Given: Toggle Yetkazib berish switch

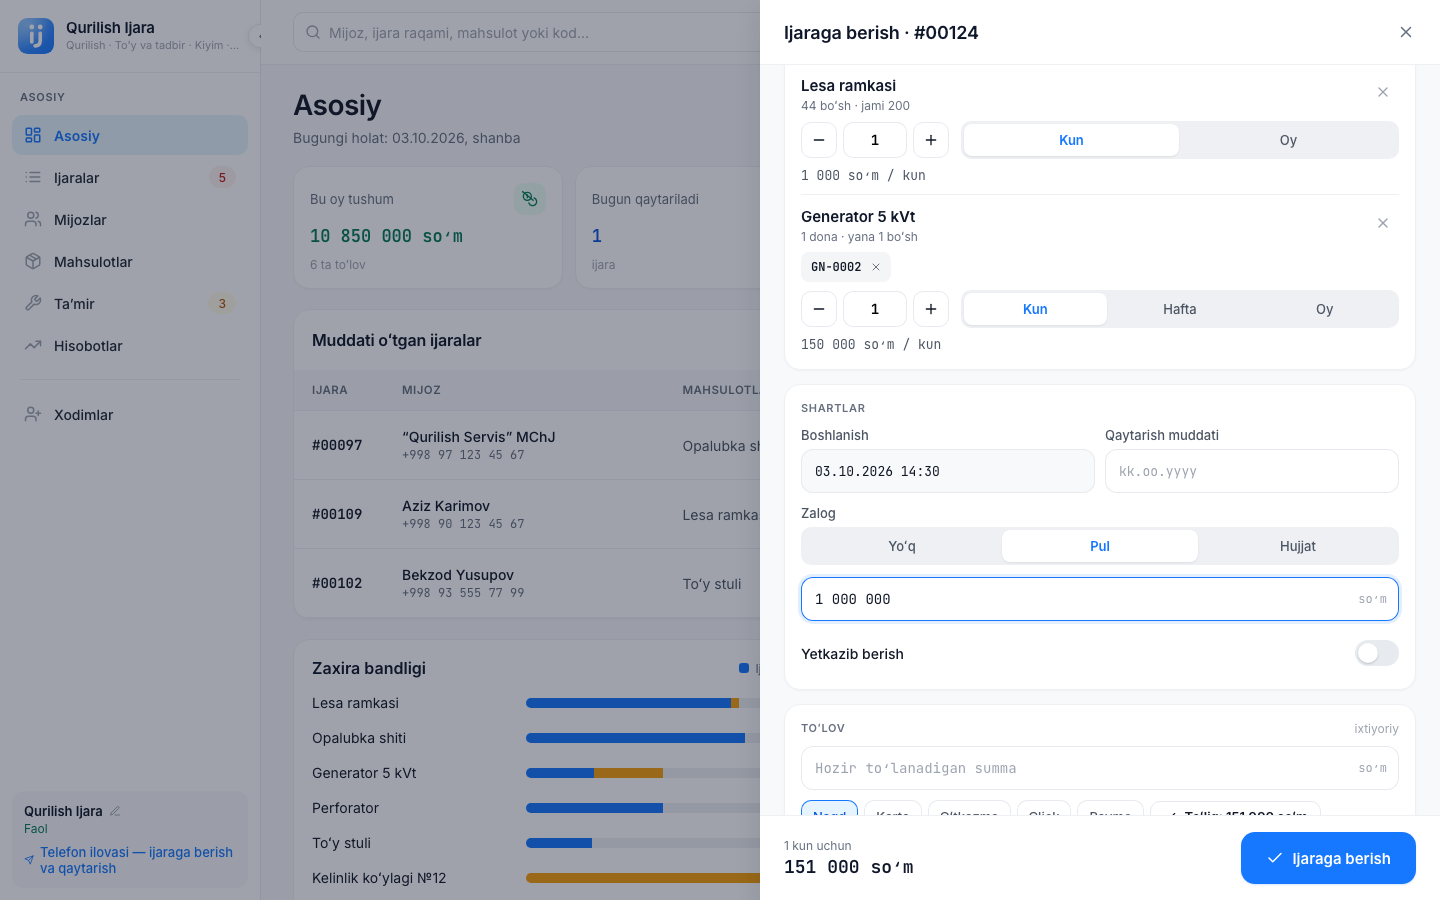Looking at the screenshot, I should [x=1377, y=653].
